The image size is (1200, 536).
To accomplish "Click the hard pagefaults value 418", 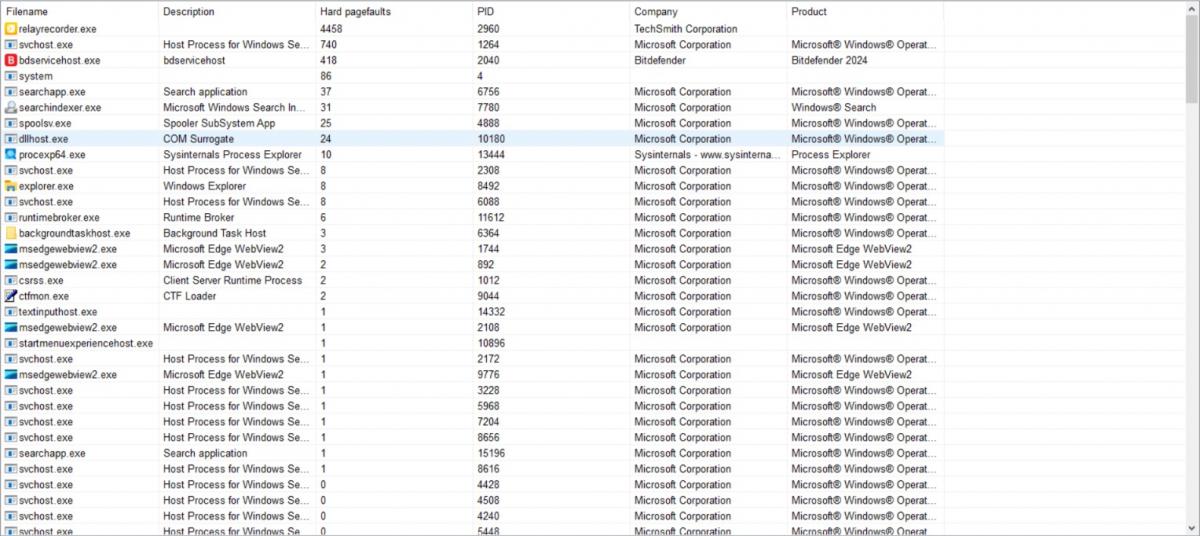I will click(x=328, y=61).
